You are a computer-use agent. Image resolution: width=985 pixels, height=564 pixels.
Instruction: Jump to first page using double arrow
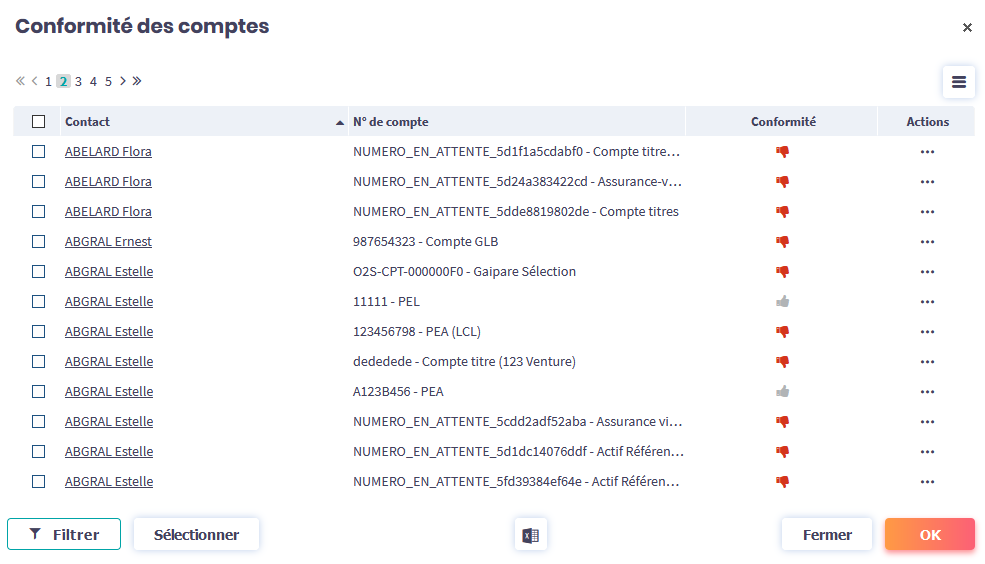coord(20,81)
